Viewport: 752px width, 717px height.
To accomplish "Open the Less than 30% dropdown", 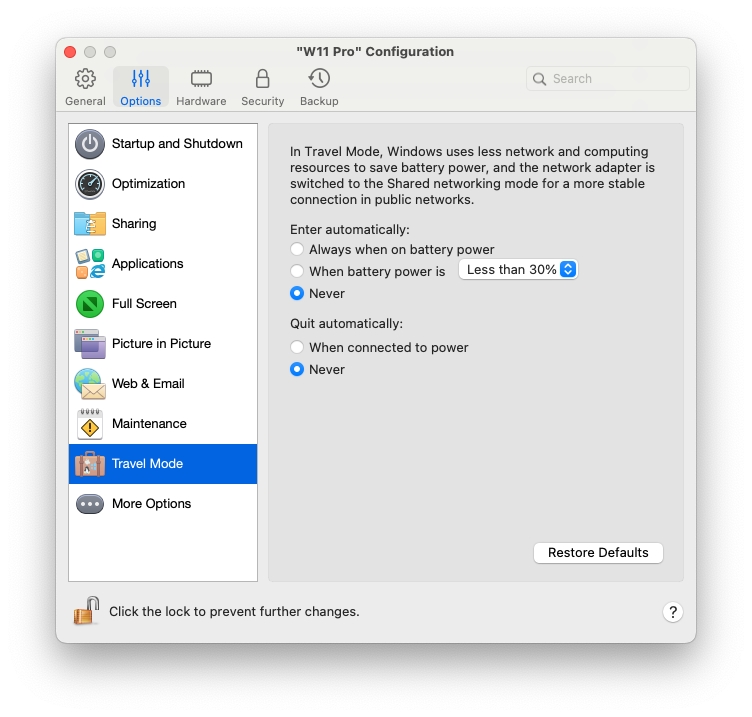I will tap(518, 270).
